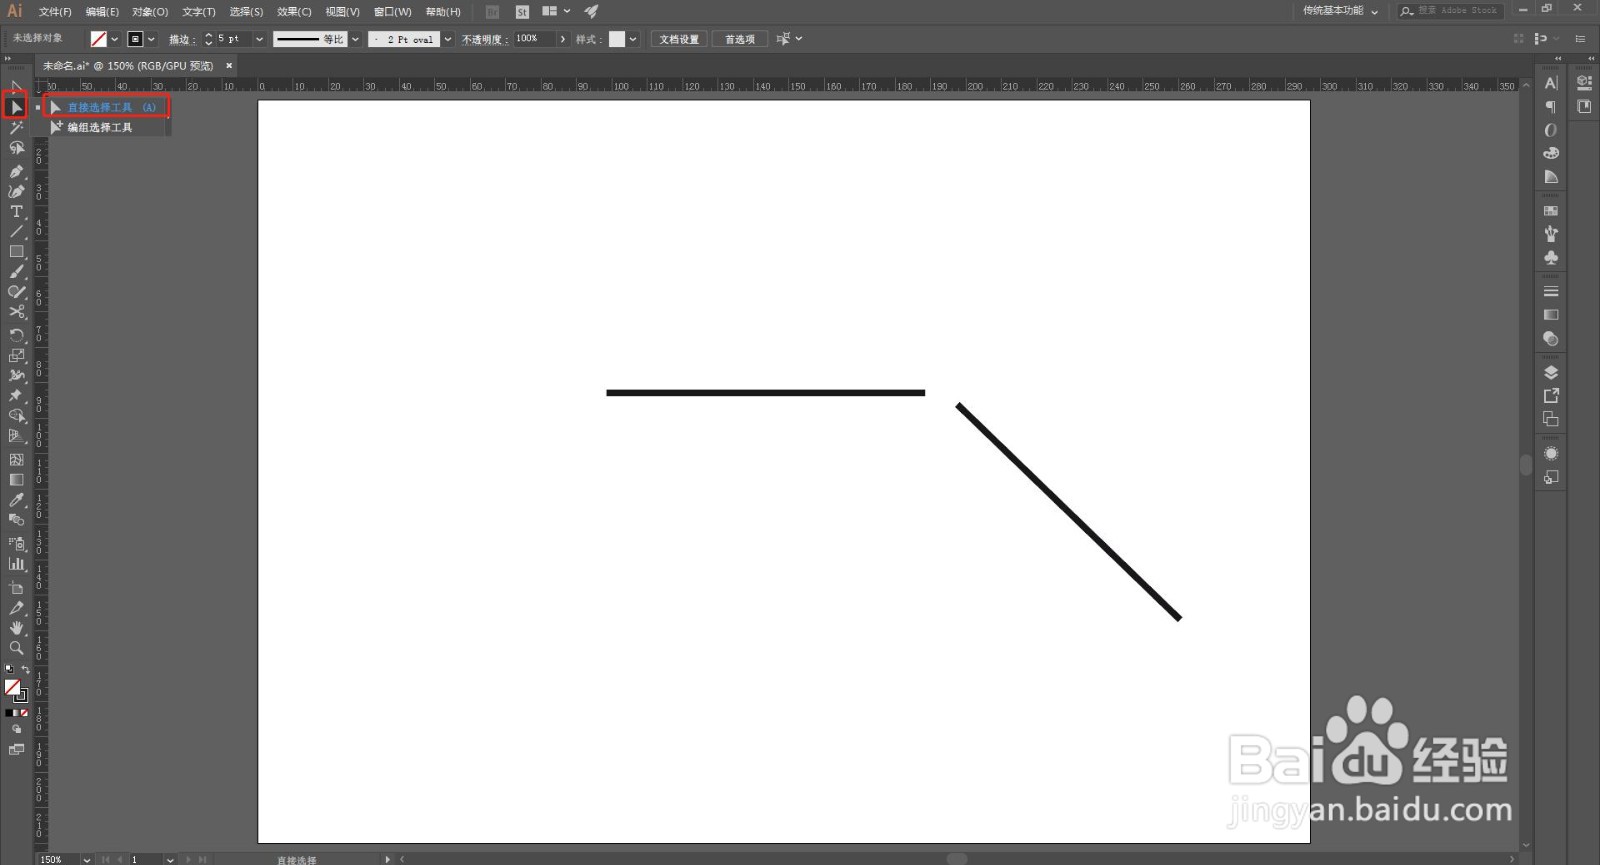Open stroke weight dropdown next to 5 pt
This screenshot has width=1600, height=865.
coord(259,39)
